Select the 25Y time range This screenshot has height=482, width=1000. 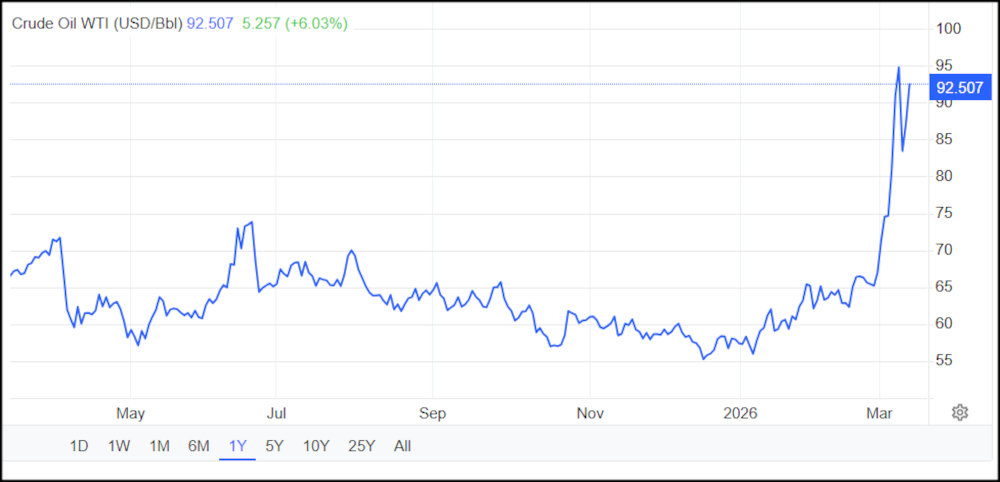pos(359,446)
